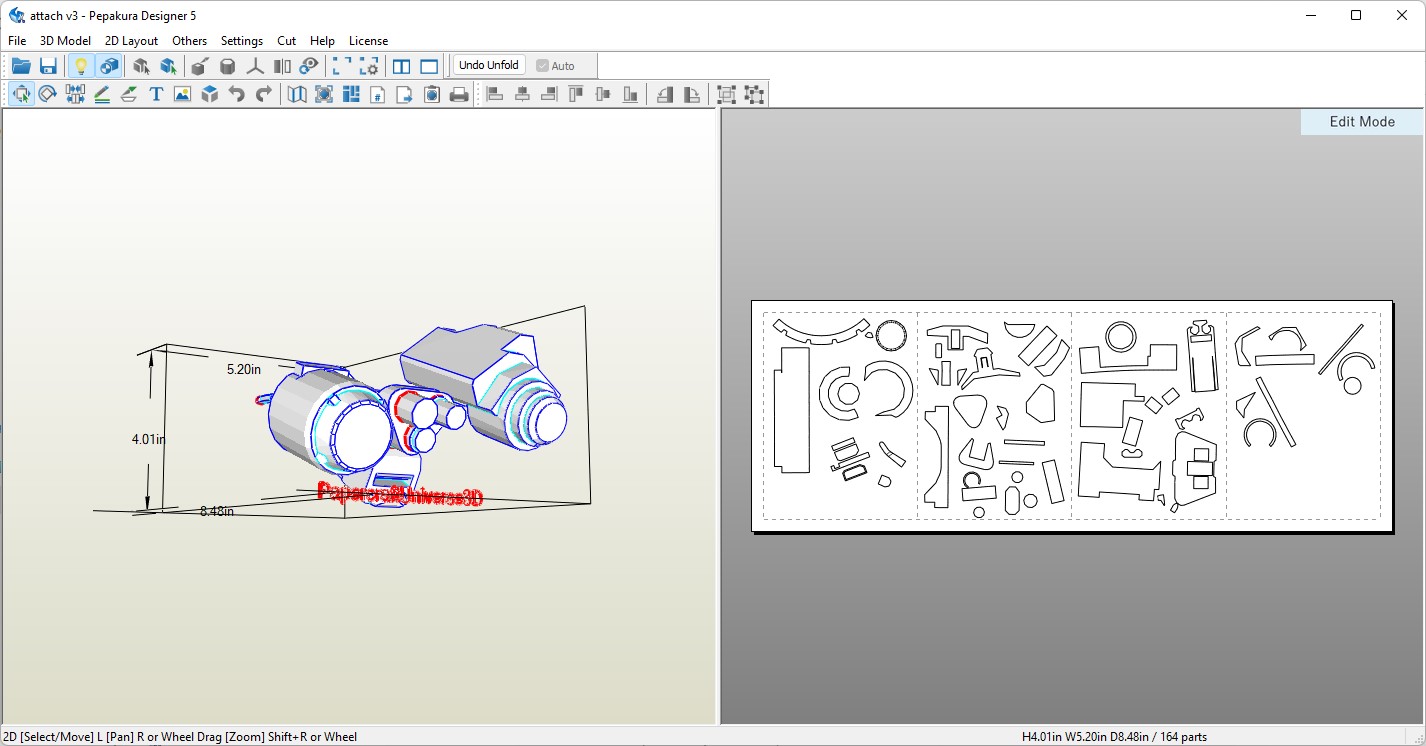Image resolution: width=1426 pixels, height=746 pixels.
Task: Print the pattern with the printer icon
Action: [459, 94]
